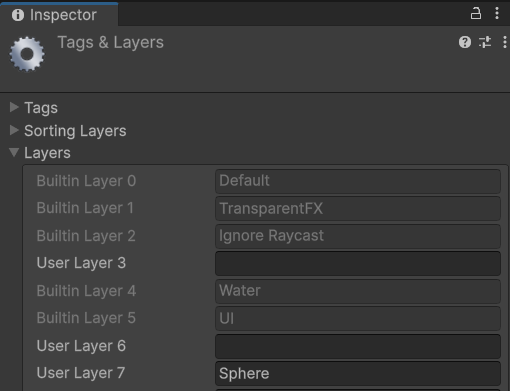Click the Default builtin layer field
Screen dimensions: 510x391
pyautogui.click(x=358, y=181)
